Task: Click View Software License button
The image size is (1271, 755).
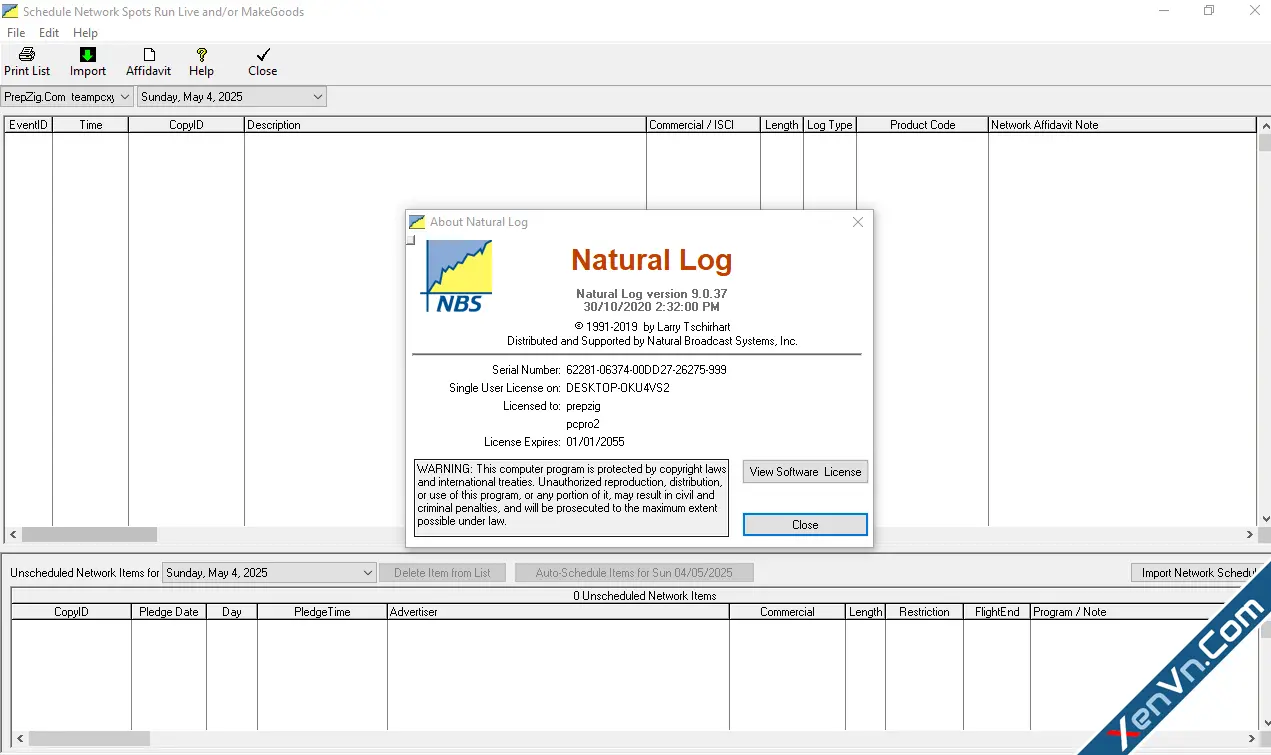Action: coord(805,472)
